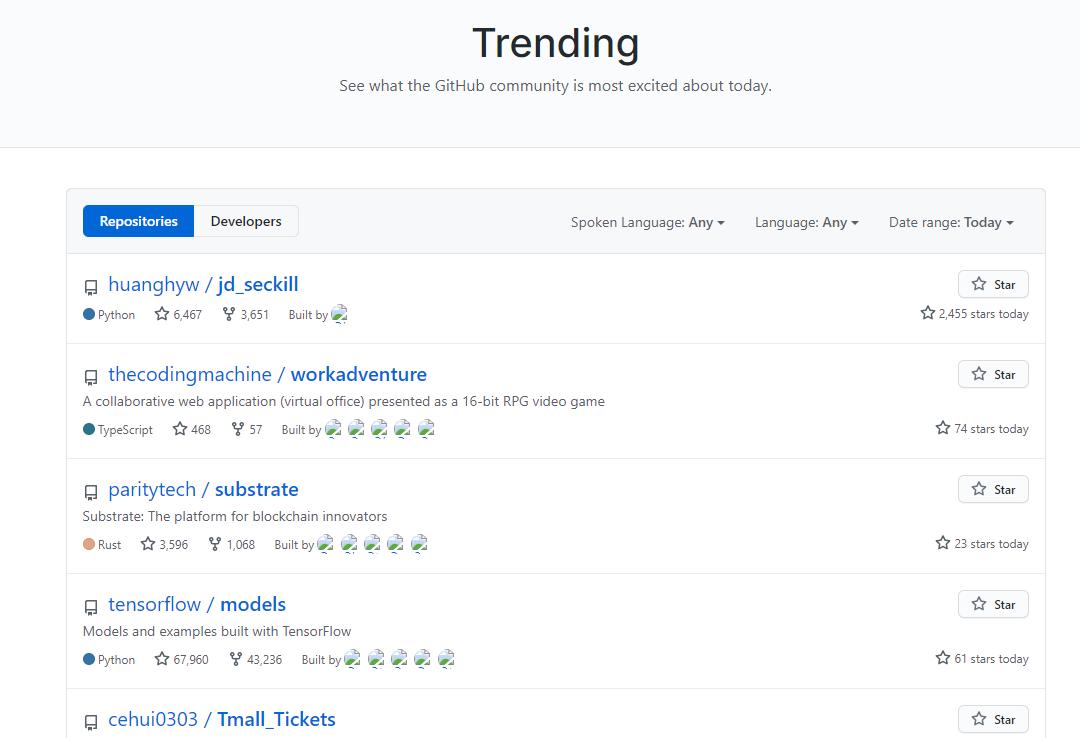Open the Spoken Language: Any dropdown
The image size is (1080, 738).
coord(647,223)
